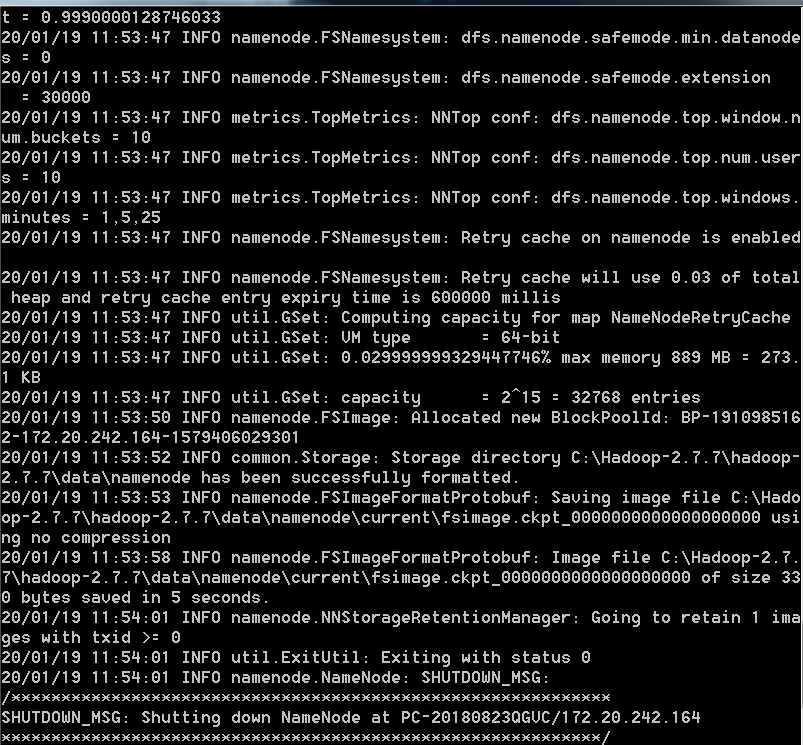Click 'ng no compression' text
Image resolution: width=803 pixels, height=745 pixels.
coord(86,538)
